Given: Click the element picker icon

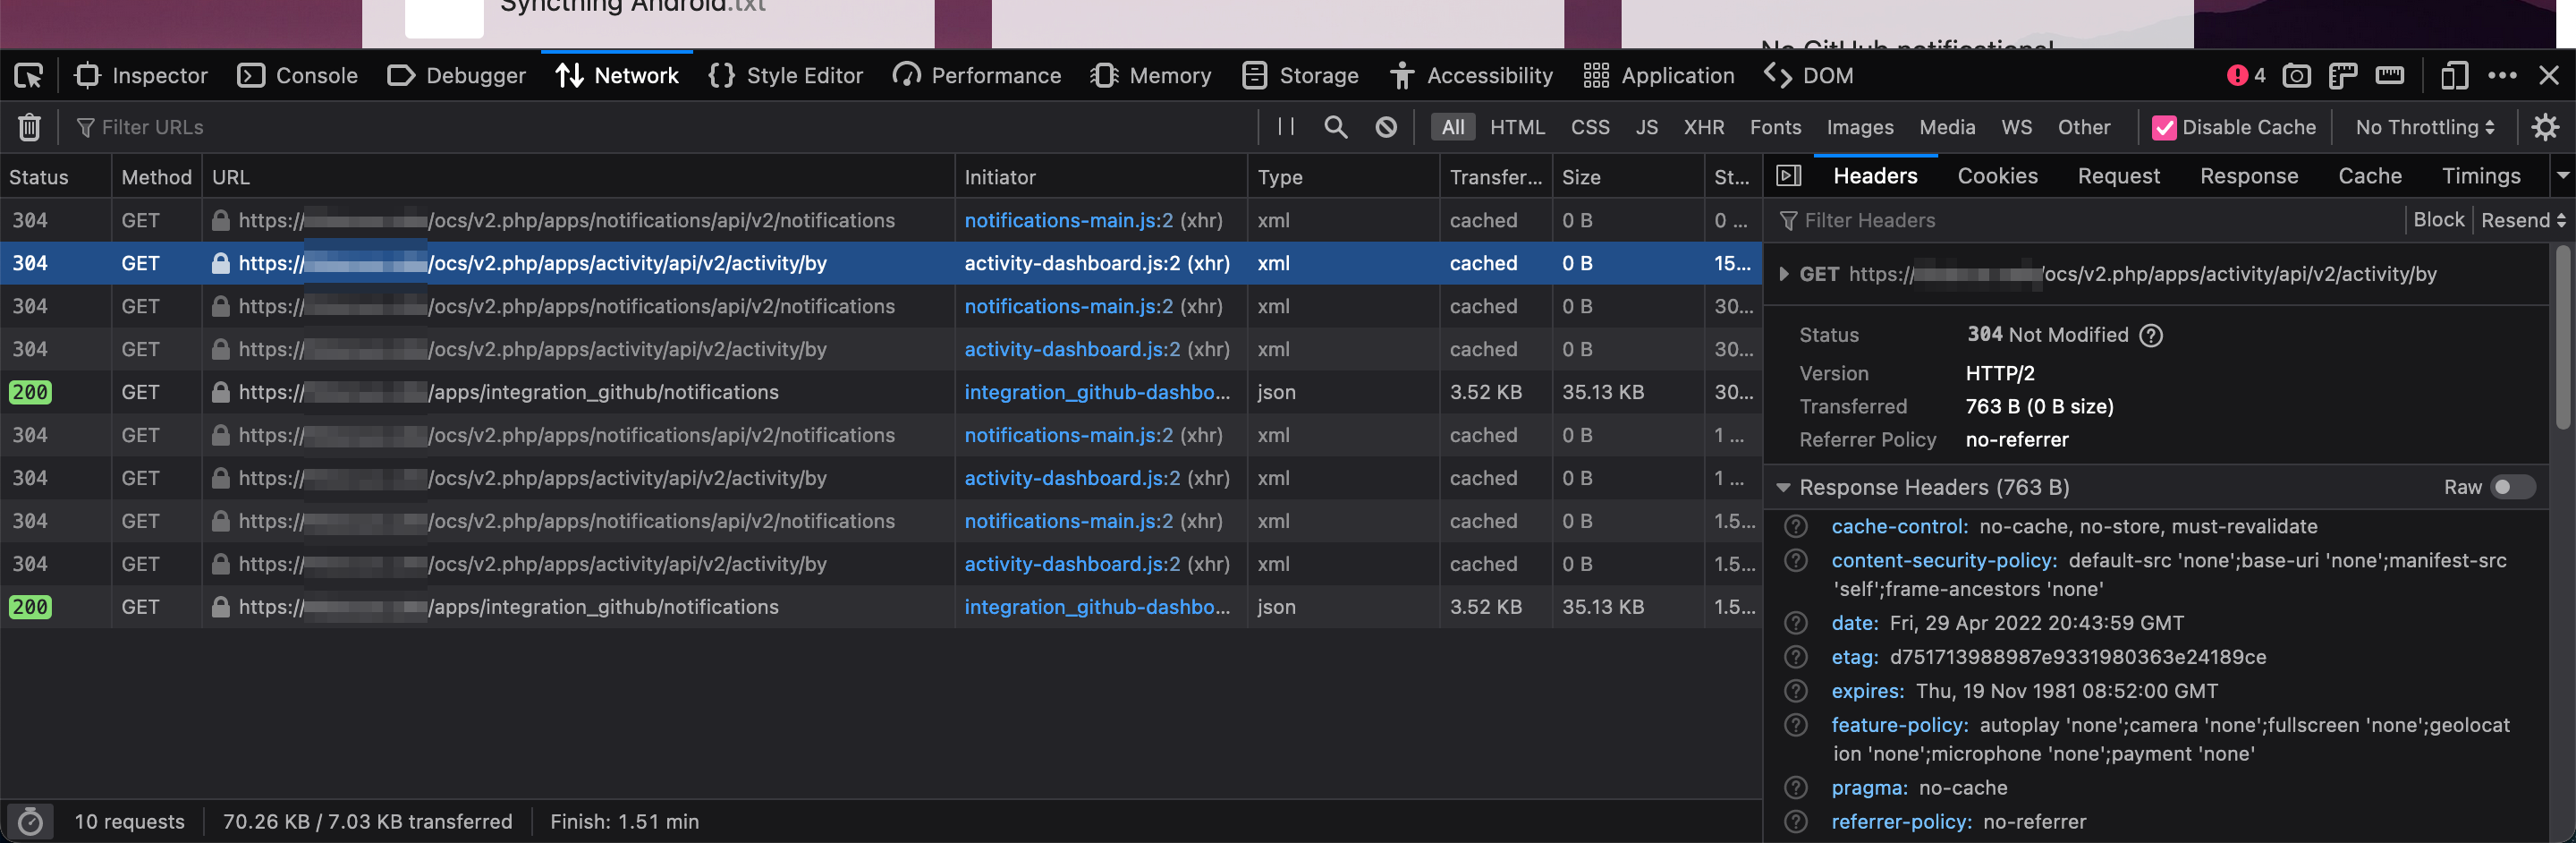Looking at the screenshot, I should click(30, 75).
